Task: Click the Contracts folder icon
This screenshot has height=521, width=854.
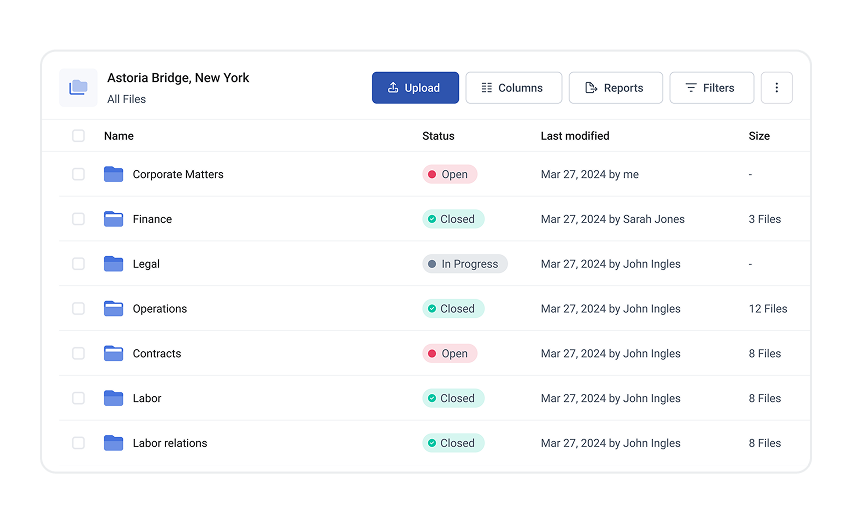Action: click(x=113, y=353)
